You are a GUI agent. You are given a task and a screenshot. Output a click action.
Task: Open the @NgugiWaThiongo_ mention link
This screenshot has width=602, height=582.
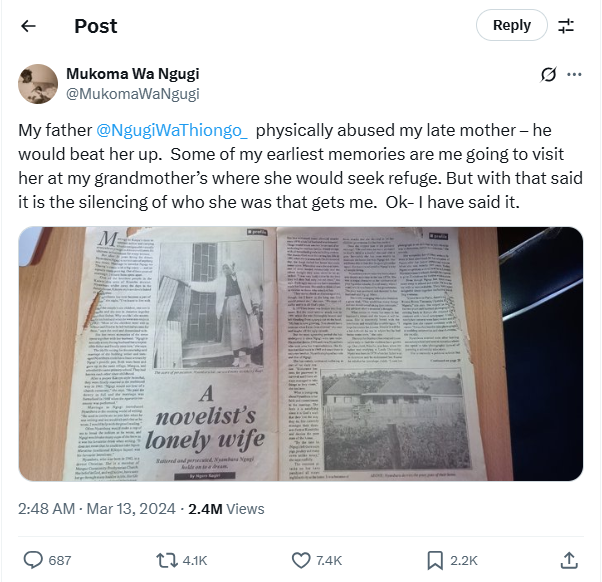(x=172, y=131)
